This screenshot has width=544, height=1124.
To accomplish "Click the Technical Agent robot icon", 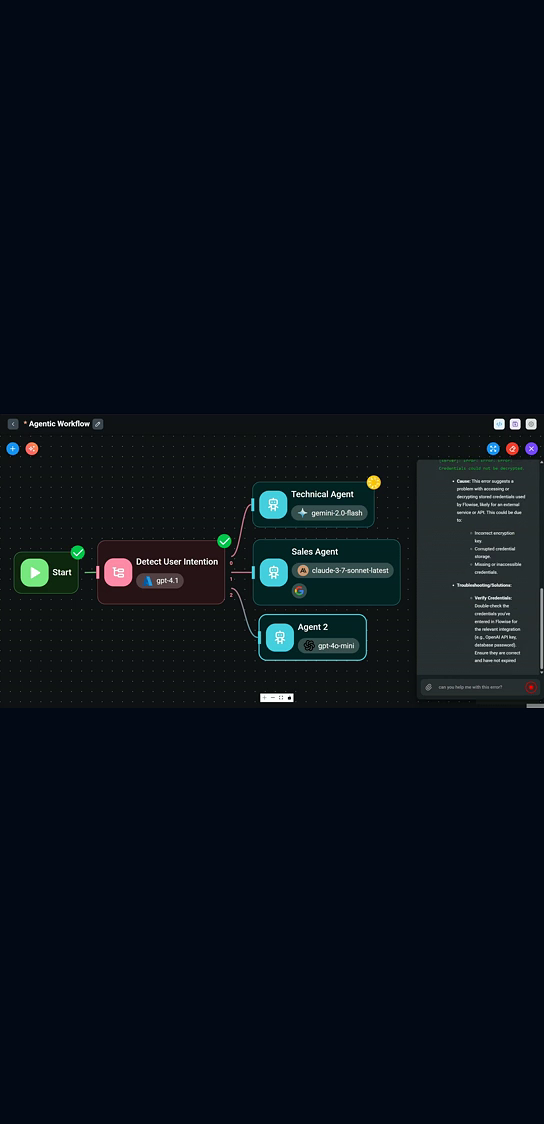I will pyautogui.click(x=273, y=505).
